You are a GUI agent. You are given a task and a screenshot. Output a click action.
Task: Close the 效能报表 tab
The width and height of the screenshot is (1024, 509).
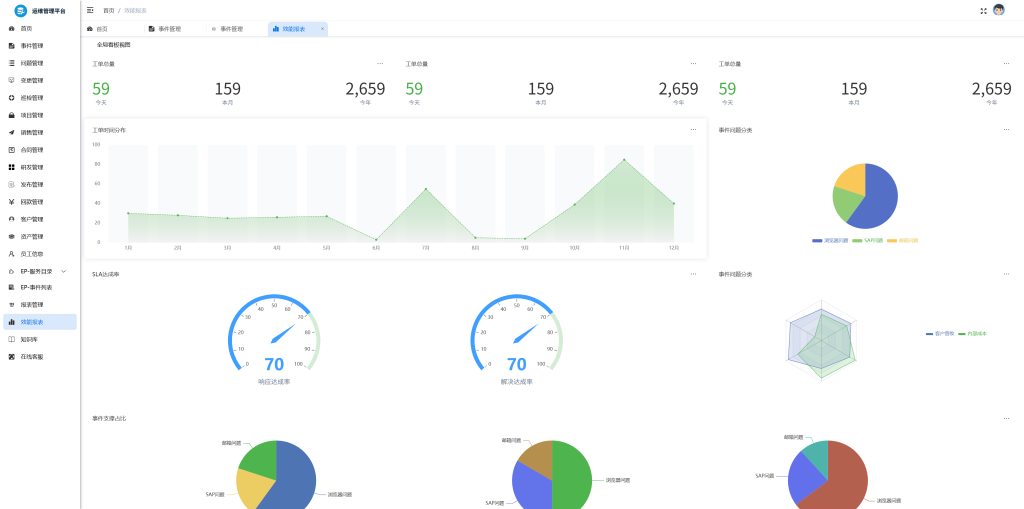(322, 29)
